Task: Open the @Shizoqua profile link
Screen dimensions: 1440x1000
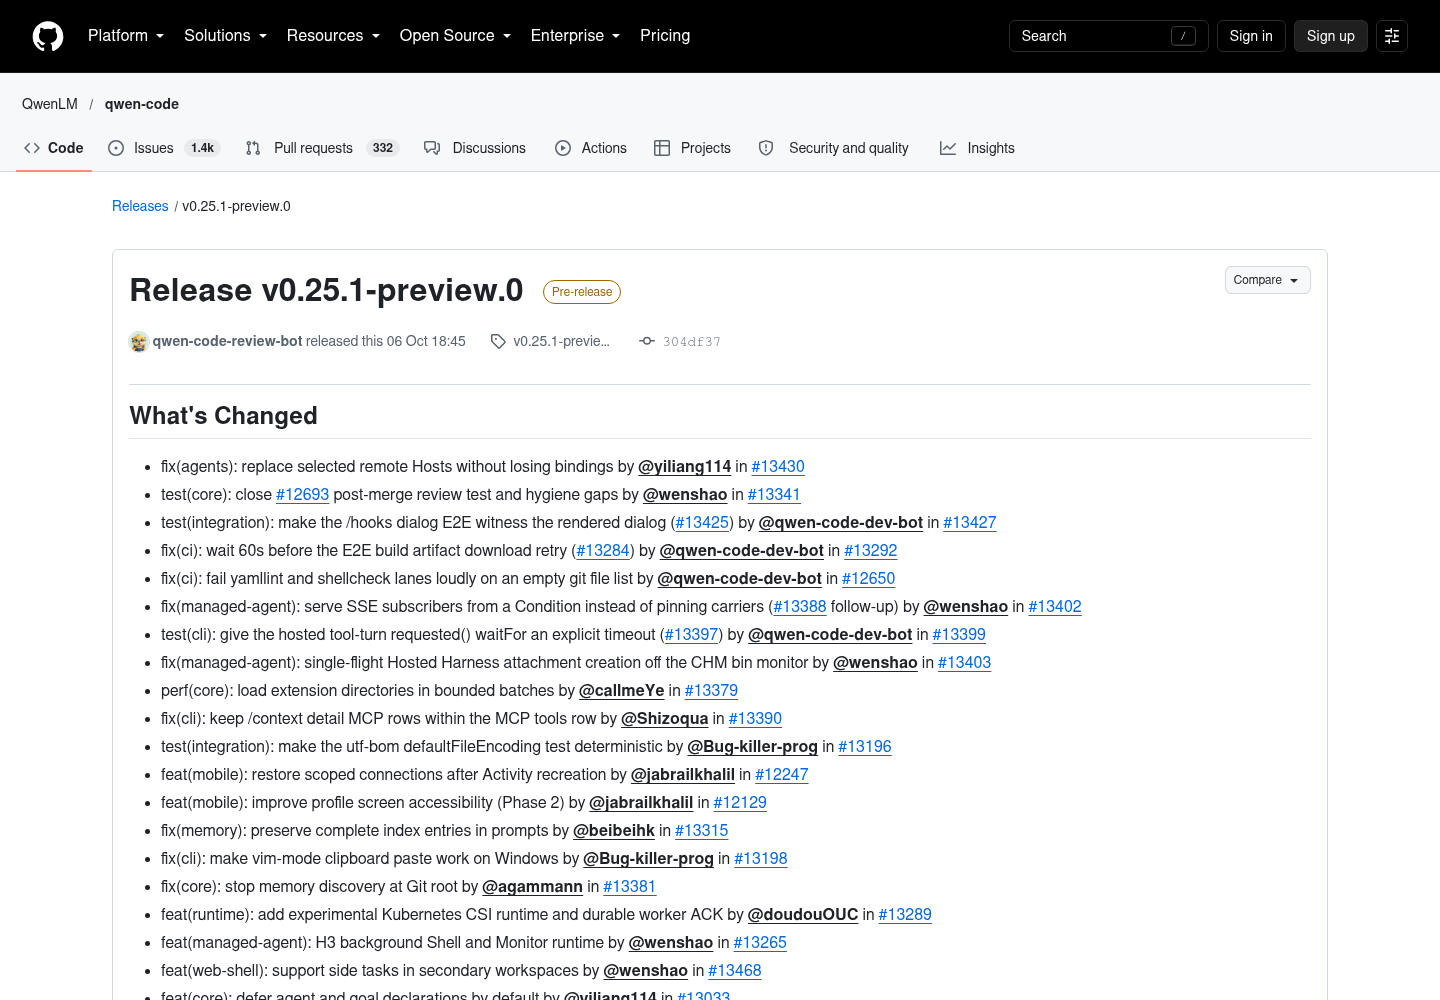Action: coord(665,719)
